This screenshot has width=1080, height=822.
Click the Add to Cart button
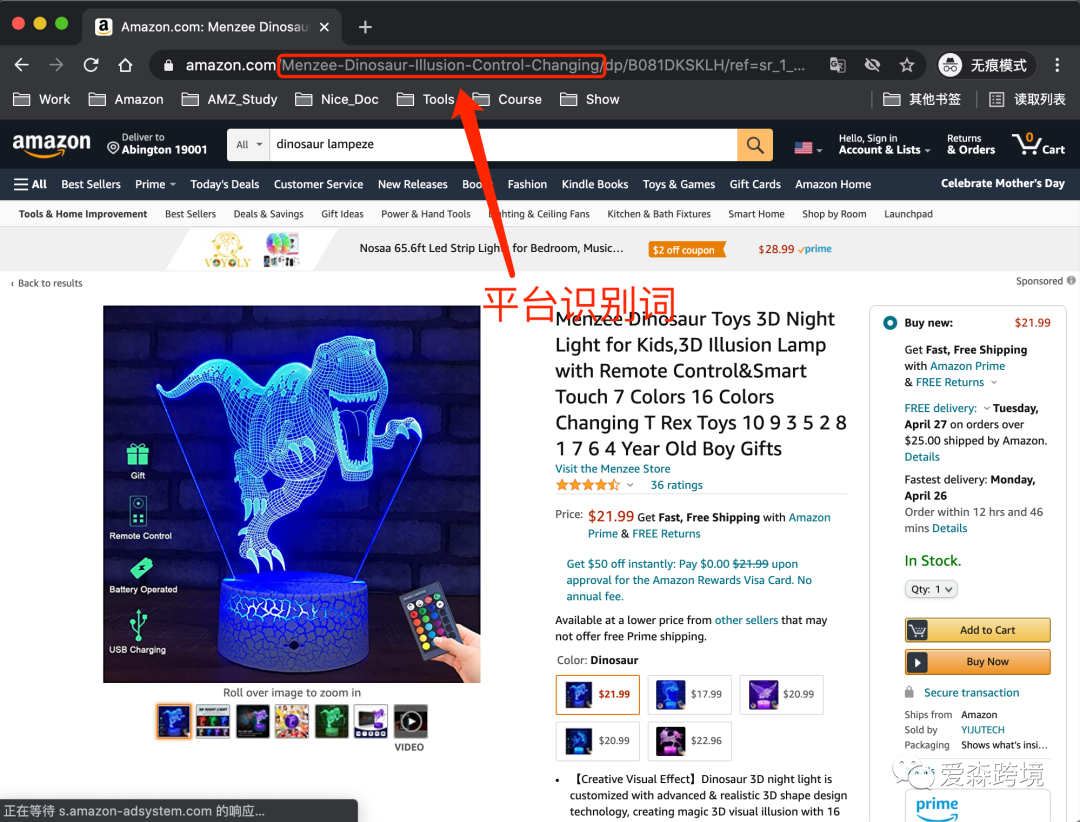click(977, 630)
